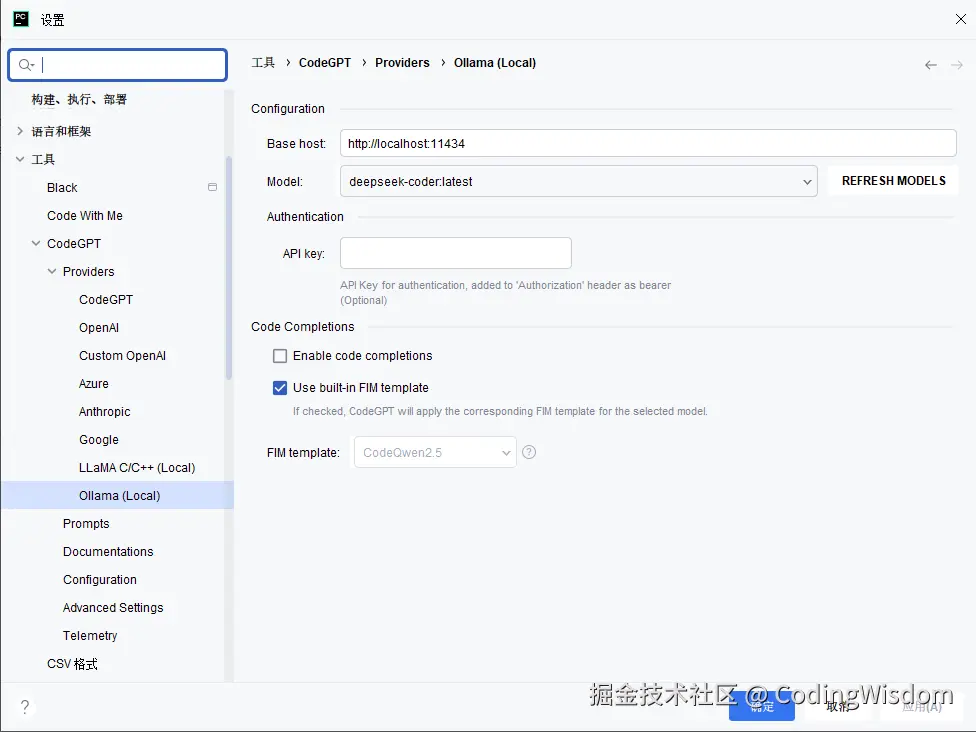
Task: Click the Code Completions section heading
Action: click(x=303, y=326)
